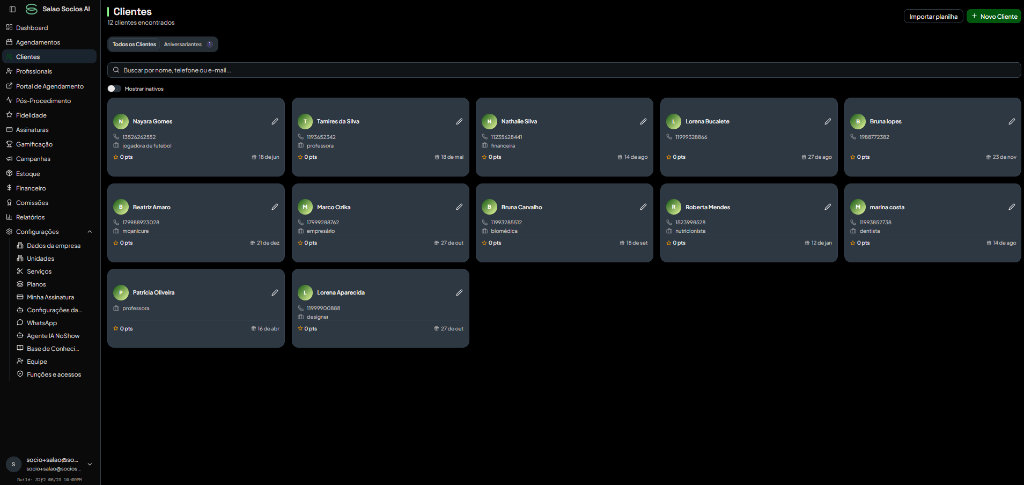Click the user avatar in sidebar footer
The width and height of the screenshot is (1024, 485).
(x=13, y=464)
